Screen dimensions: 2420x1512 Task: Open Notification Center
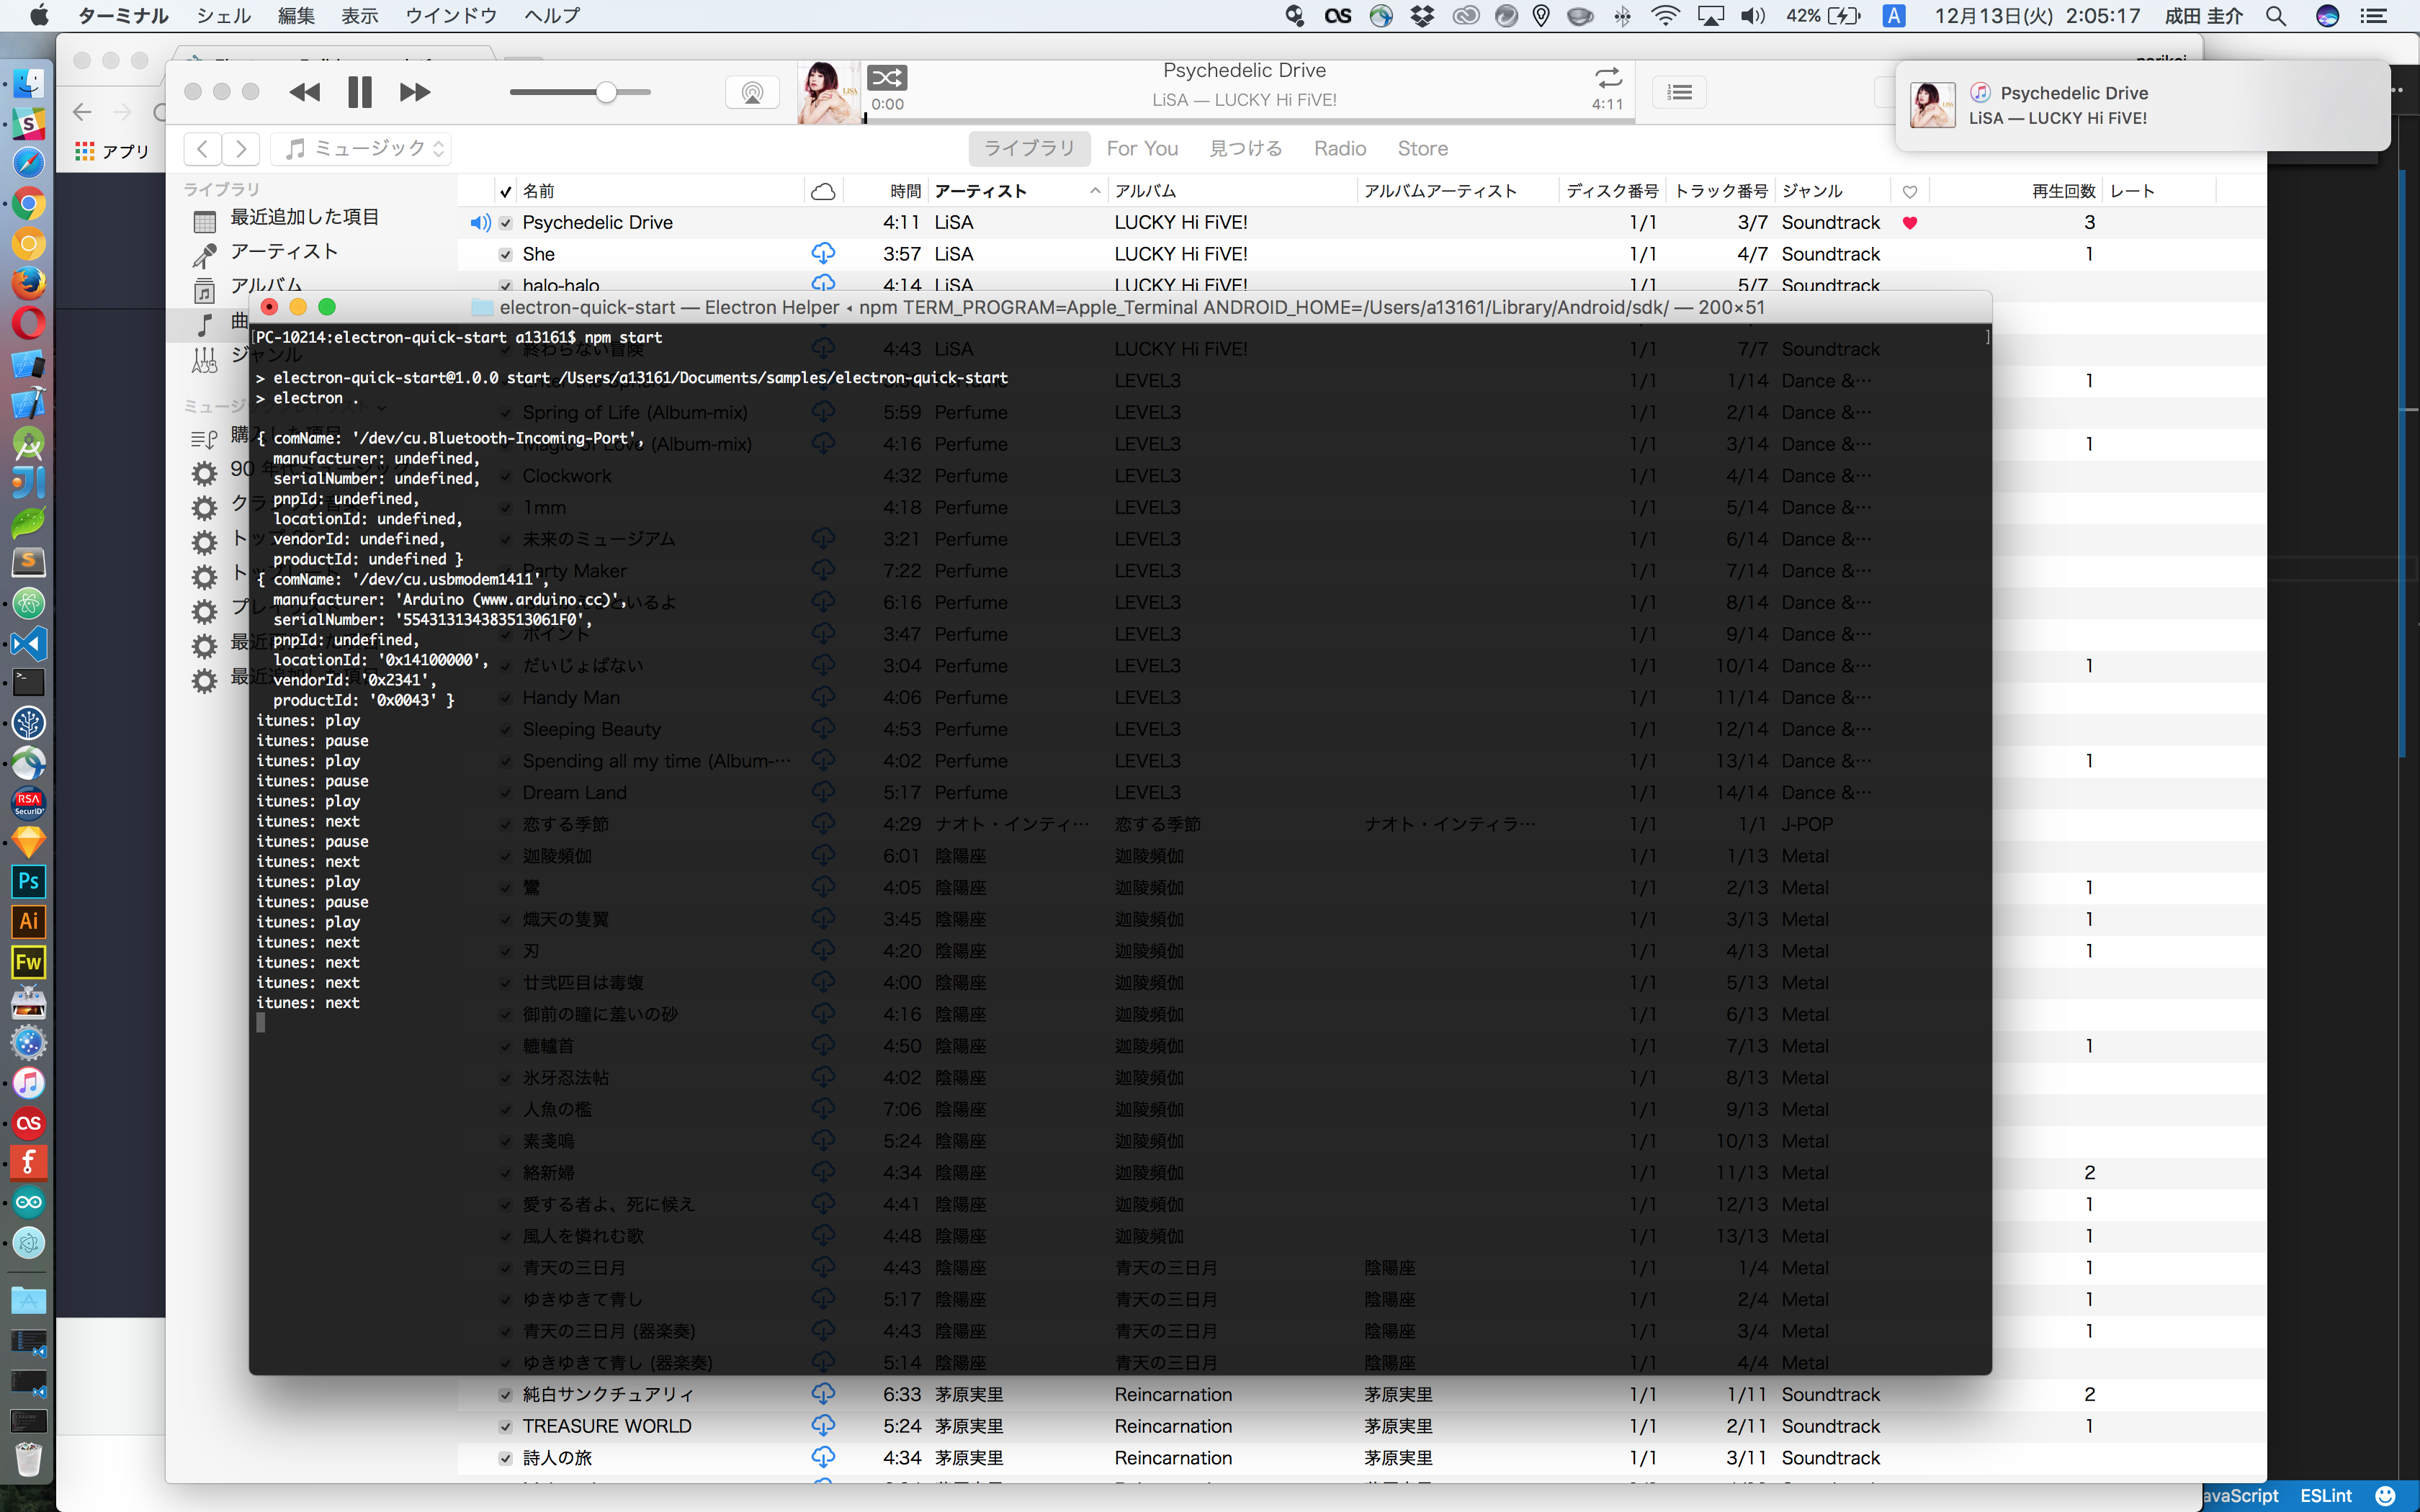[x=2373, y=16]
